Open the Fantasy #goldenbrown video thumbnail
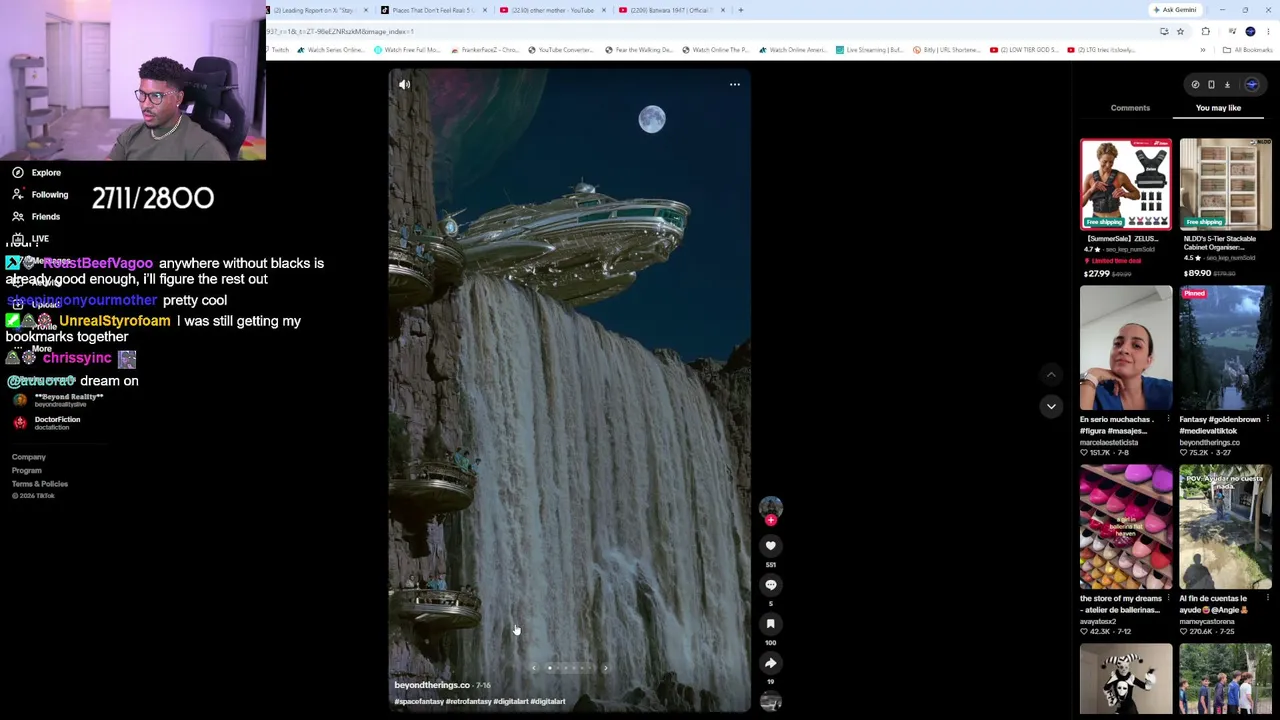1280x720 pixels. click(1225, 348)
